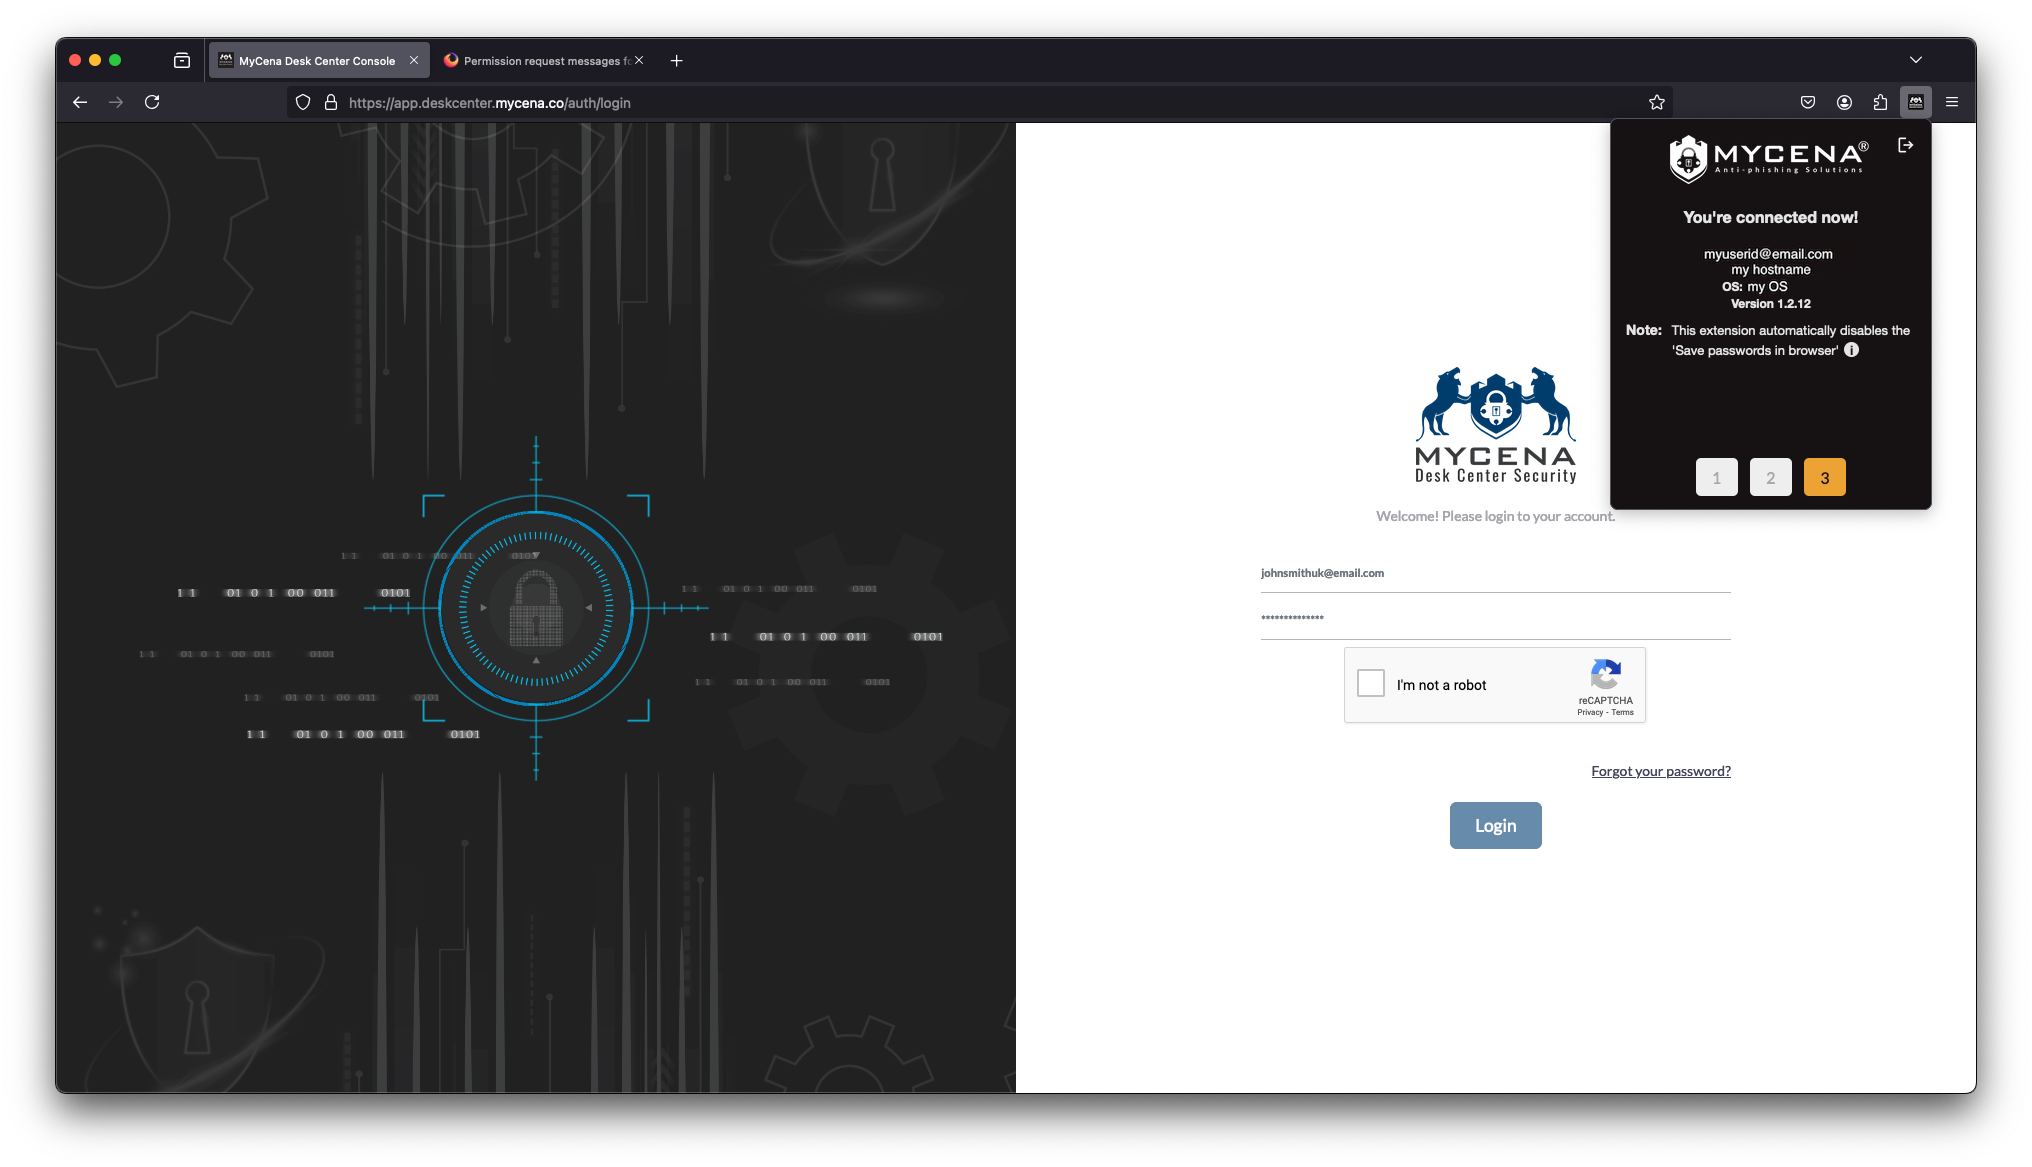Screen dimensions: 2032x1167
Task: Open the Firefox account icon
Action: tap(1844, 102)
